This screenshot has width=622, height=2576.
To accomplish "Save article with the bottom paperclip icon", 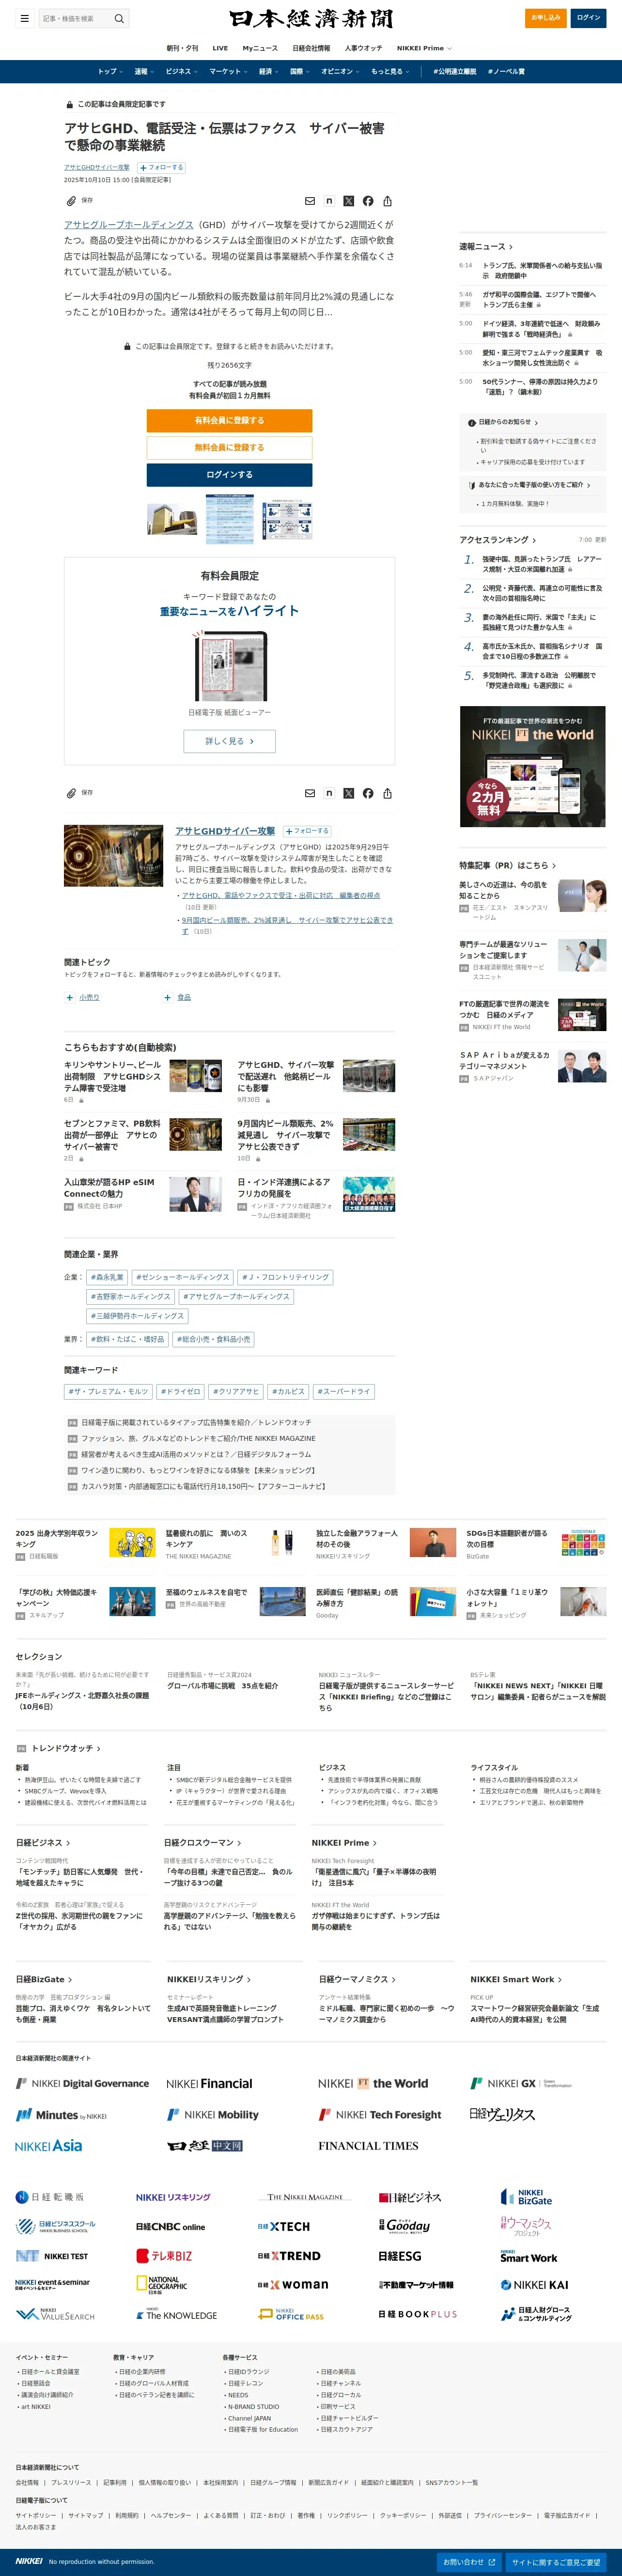I will pos(71,793).
